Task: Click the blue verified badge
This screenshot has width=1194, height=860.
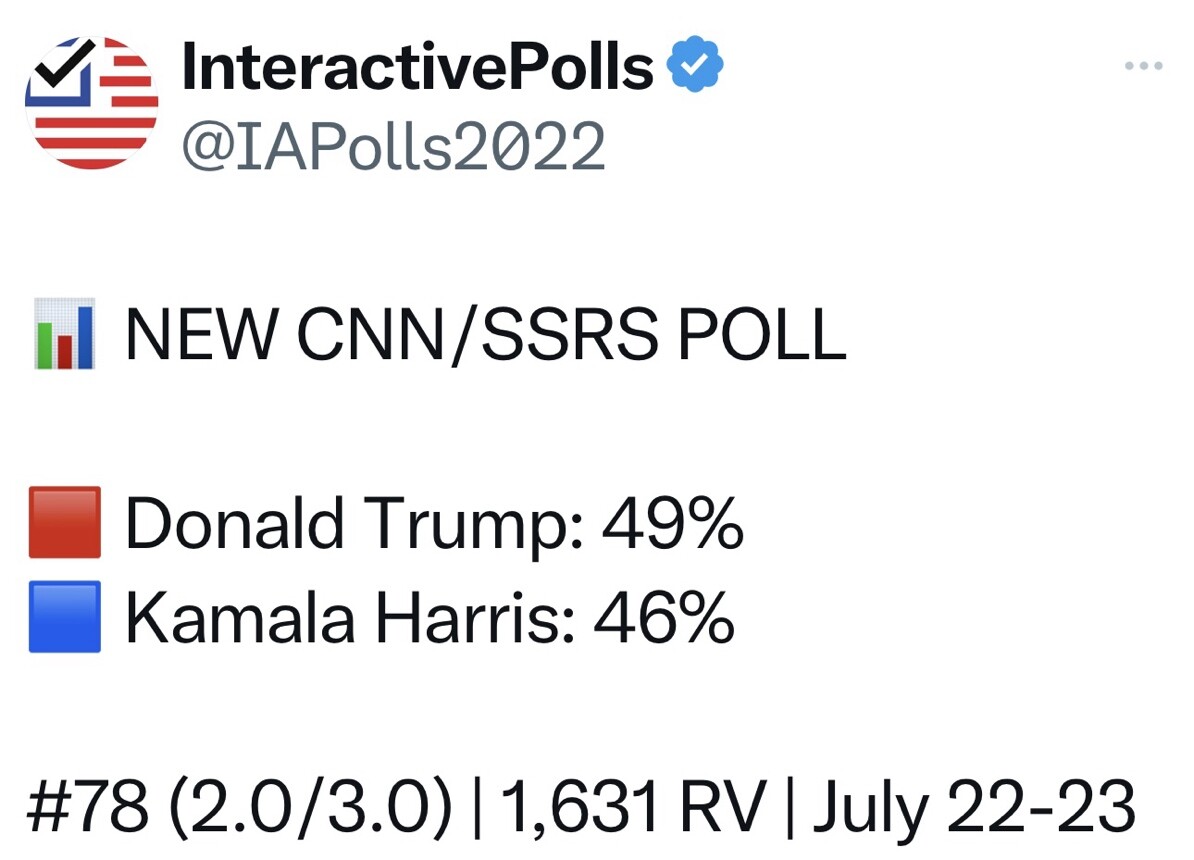Action: (695, 64)
